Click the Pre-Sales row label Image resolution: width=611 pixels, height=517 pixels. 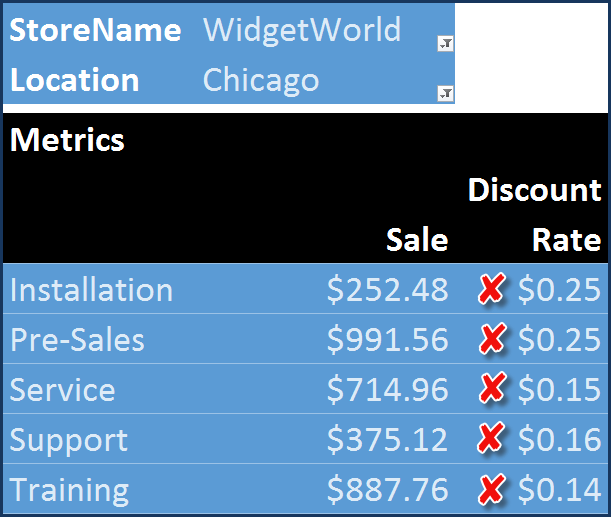(x=77, y=340)
